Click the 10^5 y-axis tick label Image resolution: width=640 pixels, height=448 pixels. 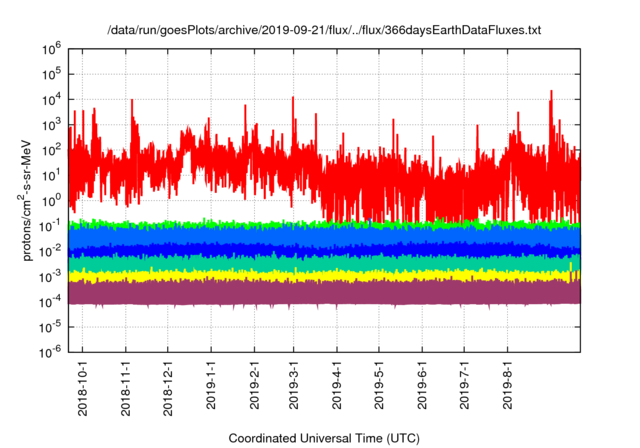51,74
